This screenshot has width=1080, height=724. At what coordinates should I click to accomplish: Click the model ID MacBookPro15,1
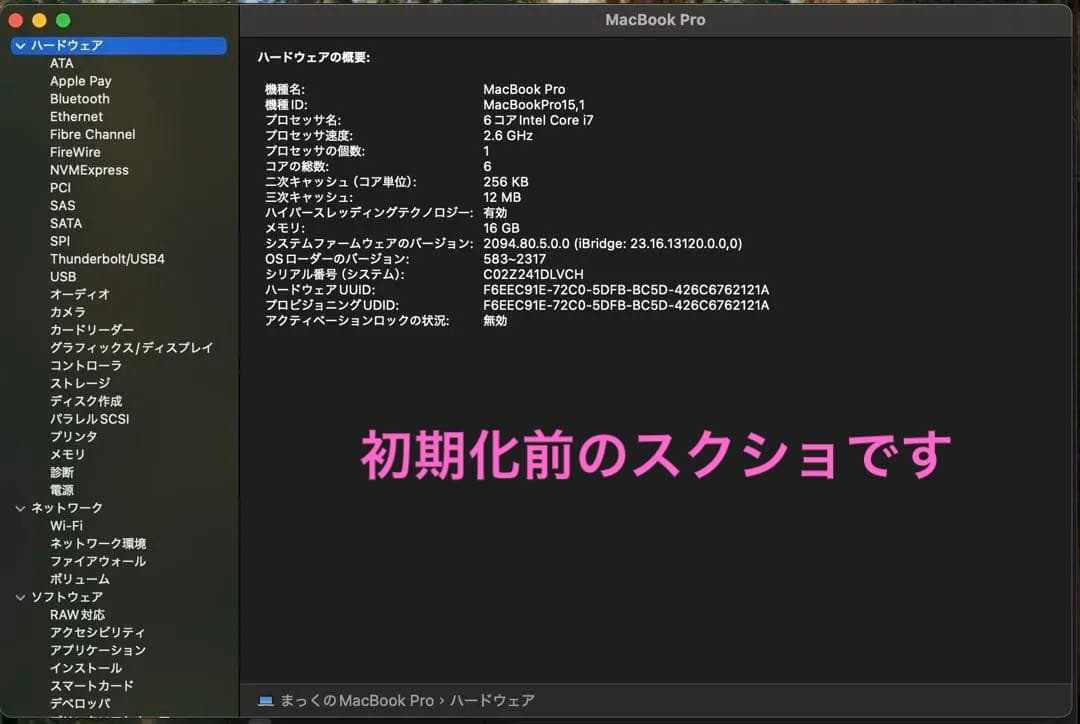(534, 105)
